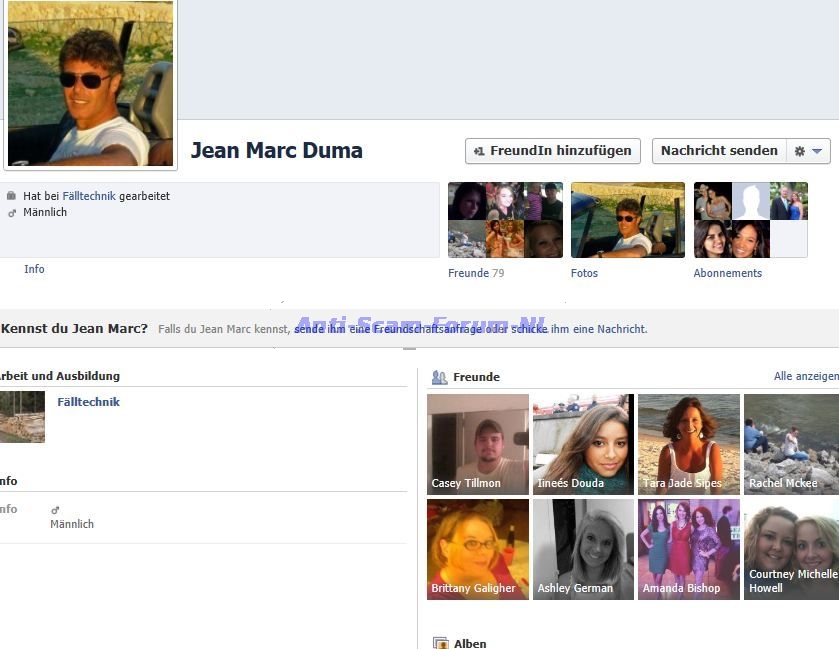Open Ineés Douda's friend photo
The image size is (839, 649).
[x=583, y=444]
